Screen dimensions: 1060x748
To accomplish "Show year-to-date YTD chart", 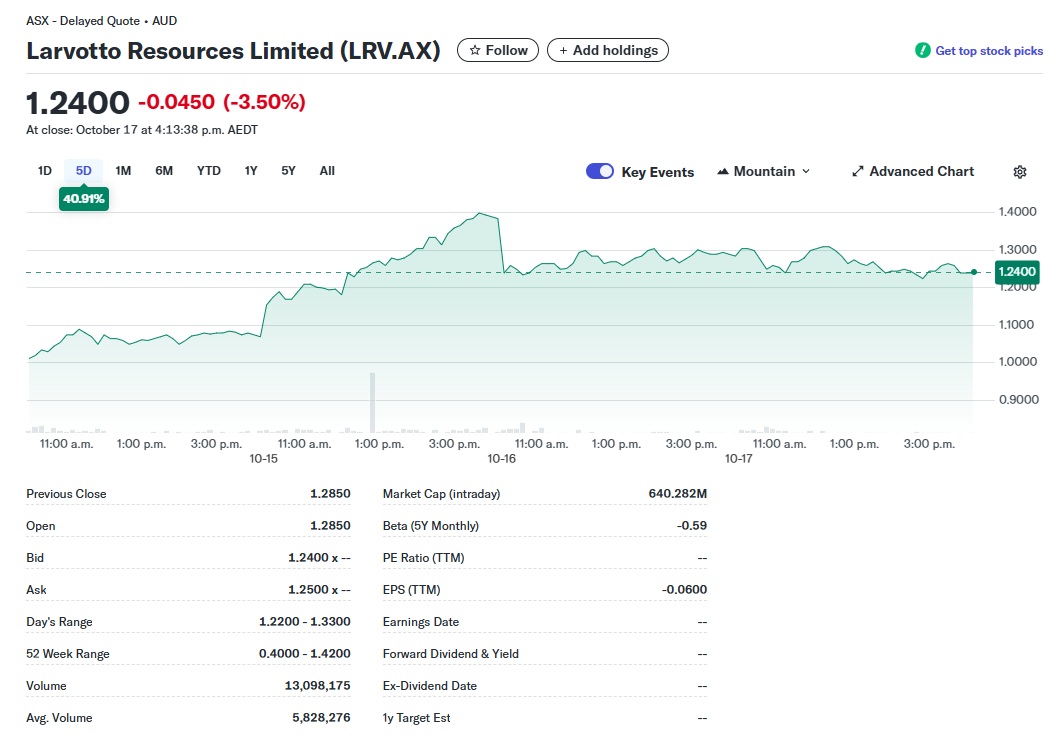I will (x=208, y=171).
